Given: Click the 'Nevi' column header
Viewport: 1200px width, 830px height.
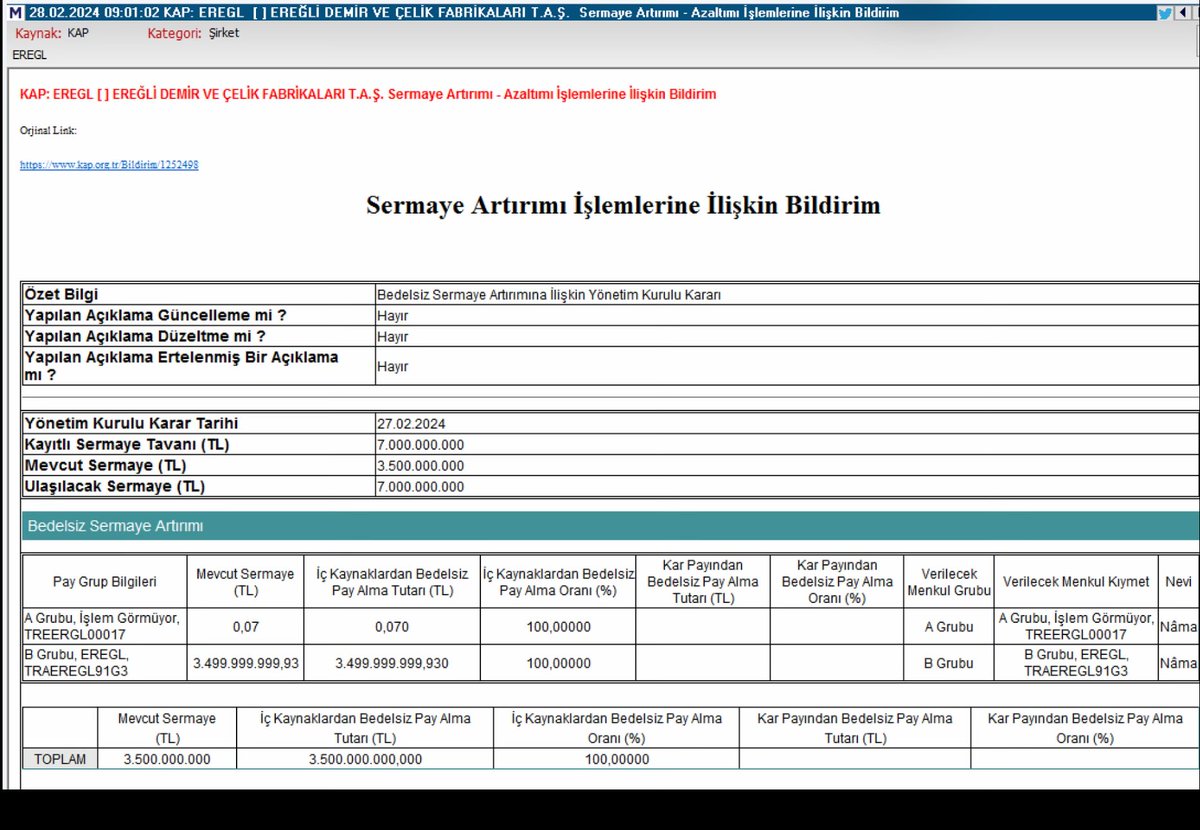Looking at the screenshot, I should tap(1178, 582).
